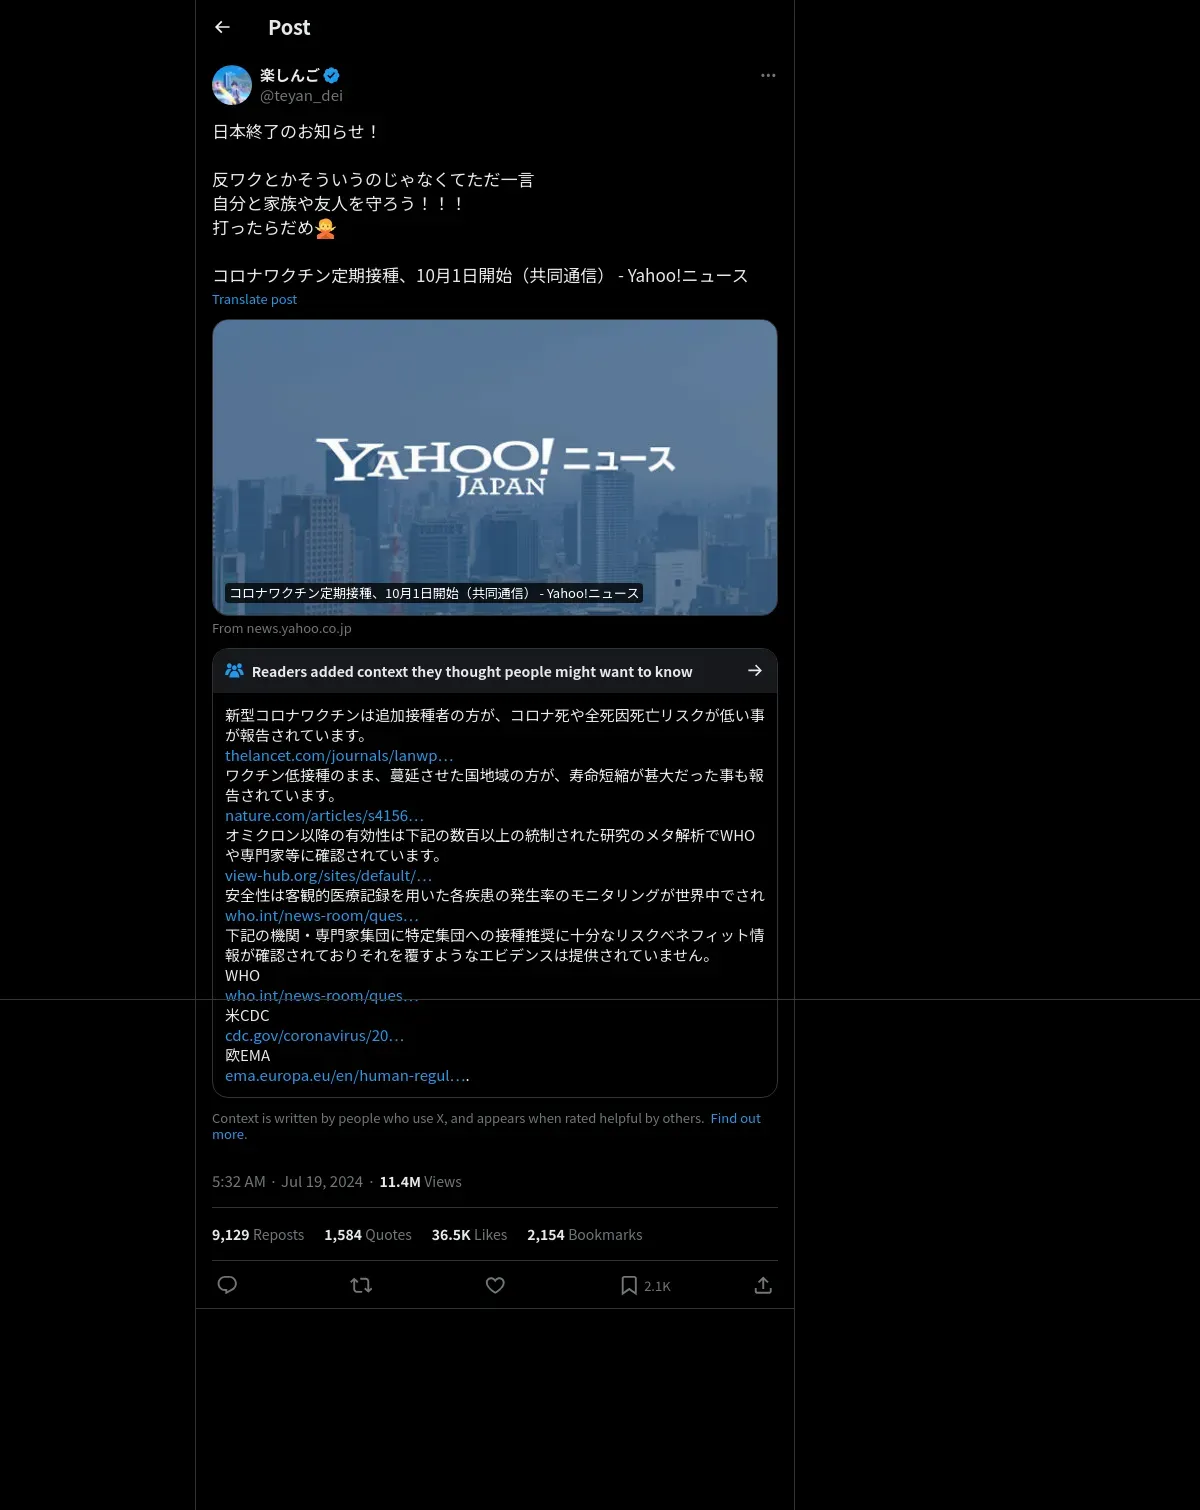
Task: Click the From news.yahoo.co.jp source text
Action: pos(282,628)
